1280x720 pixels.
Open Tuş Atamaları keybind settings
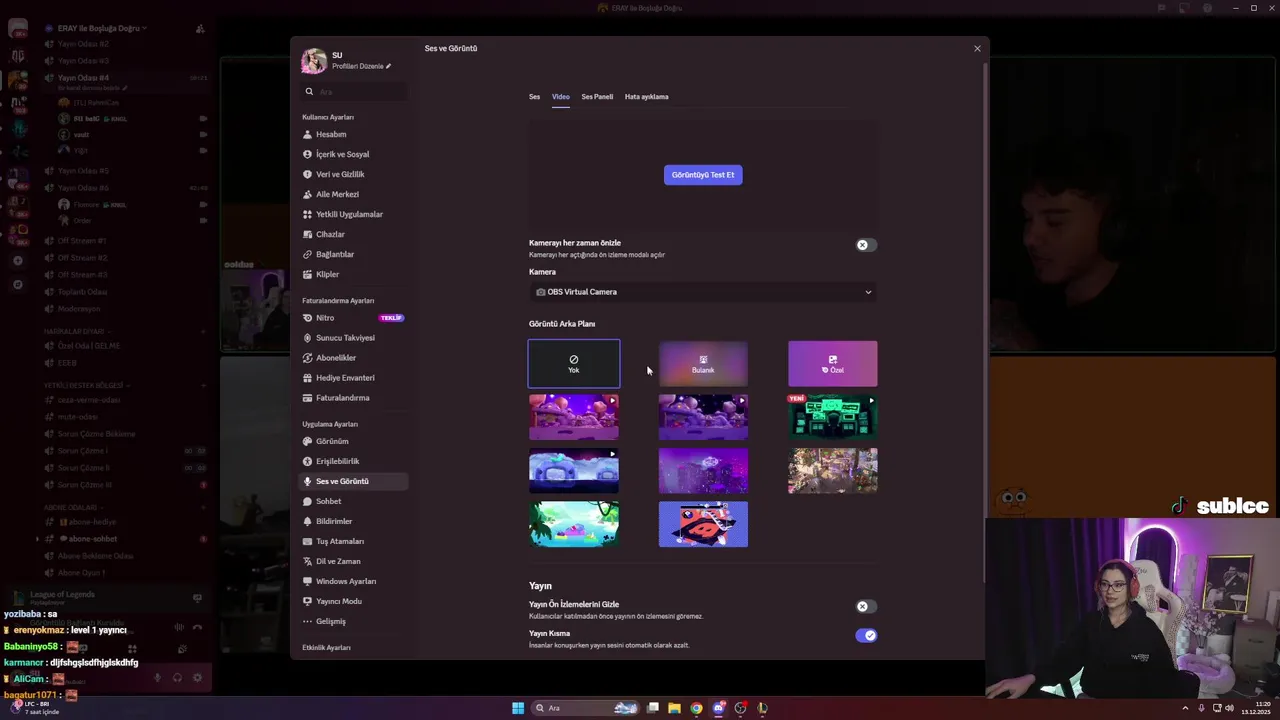[353, 541]
